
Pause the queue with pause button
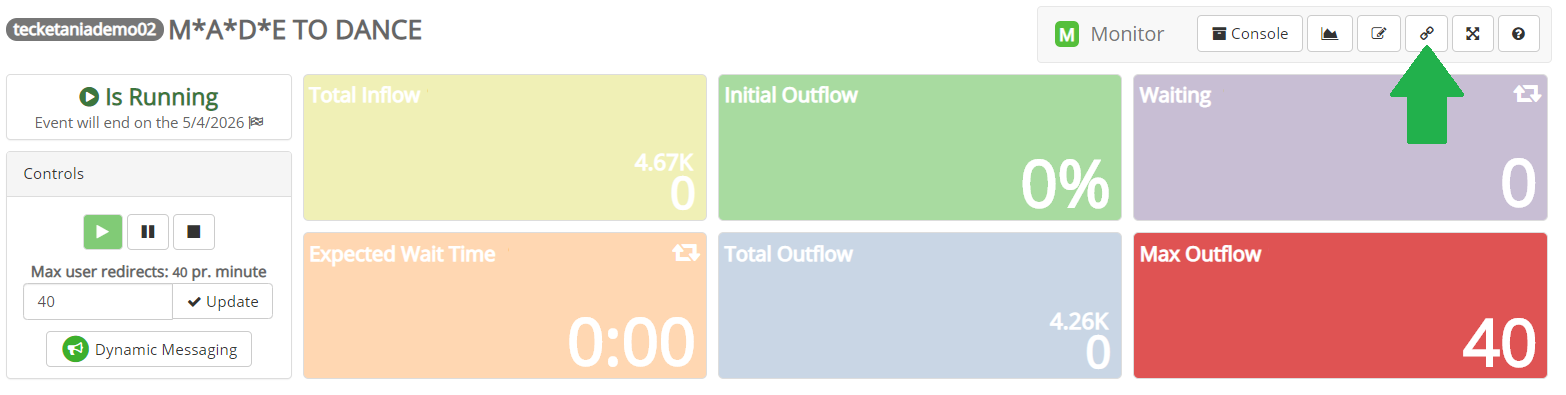(x=148, y=232)
